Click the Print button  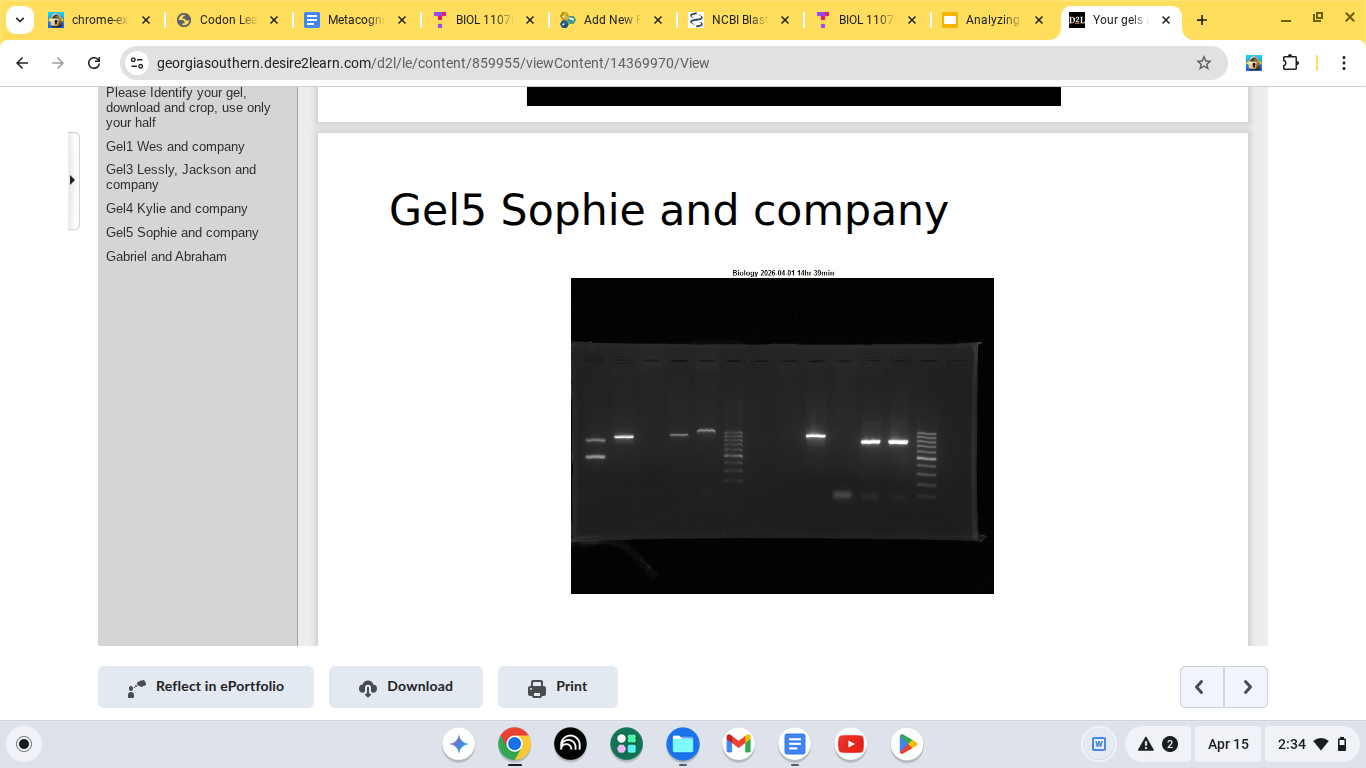pyautogui.click(x=558, y=687)
